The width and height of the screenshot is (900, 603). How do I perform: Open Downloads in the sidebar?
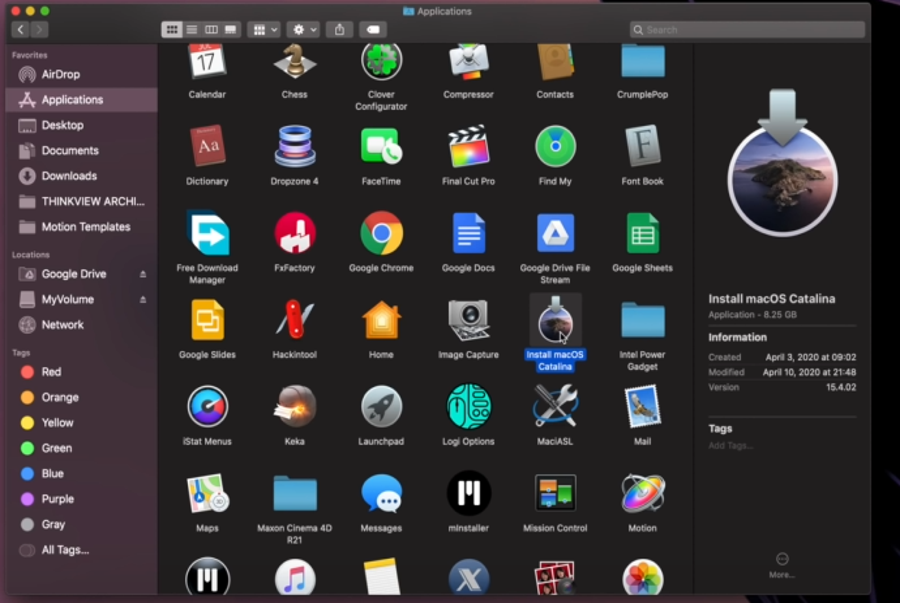[x=82, y=176]
